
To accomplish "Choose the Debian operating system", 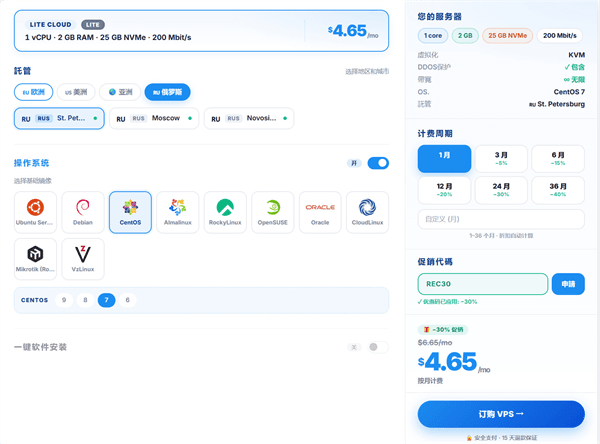I will (x=83, y=212).
